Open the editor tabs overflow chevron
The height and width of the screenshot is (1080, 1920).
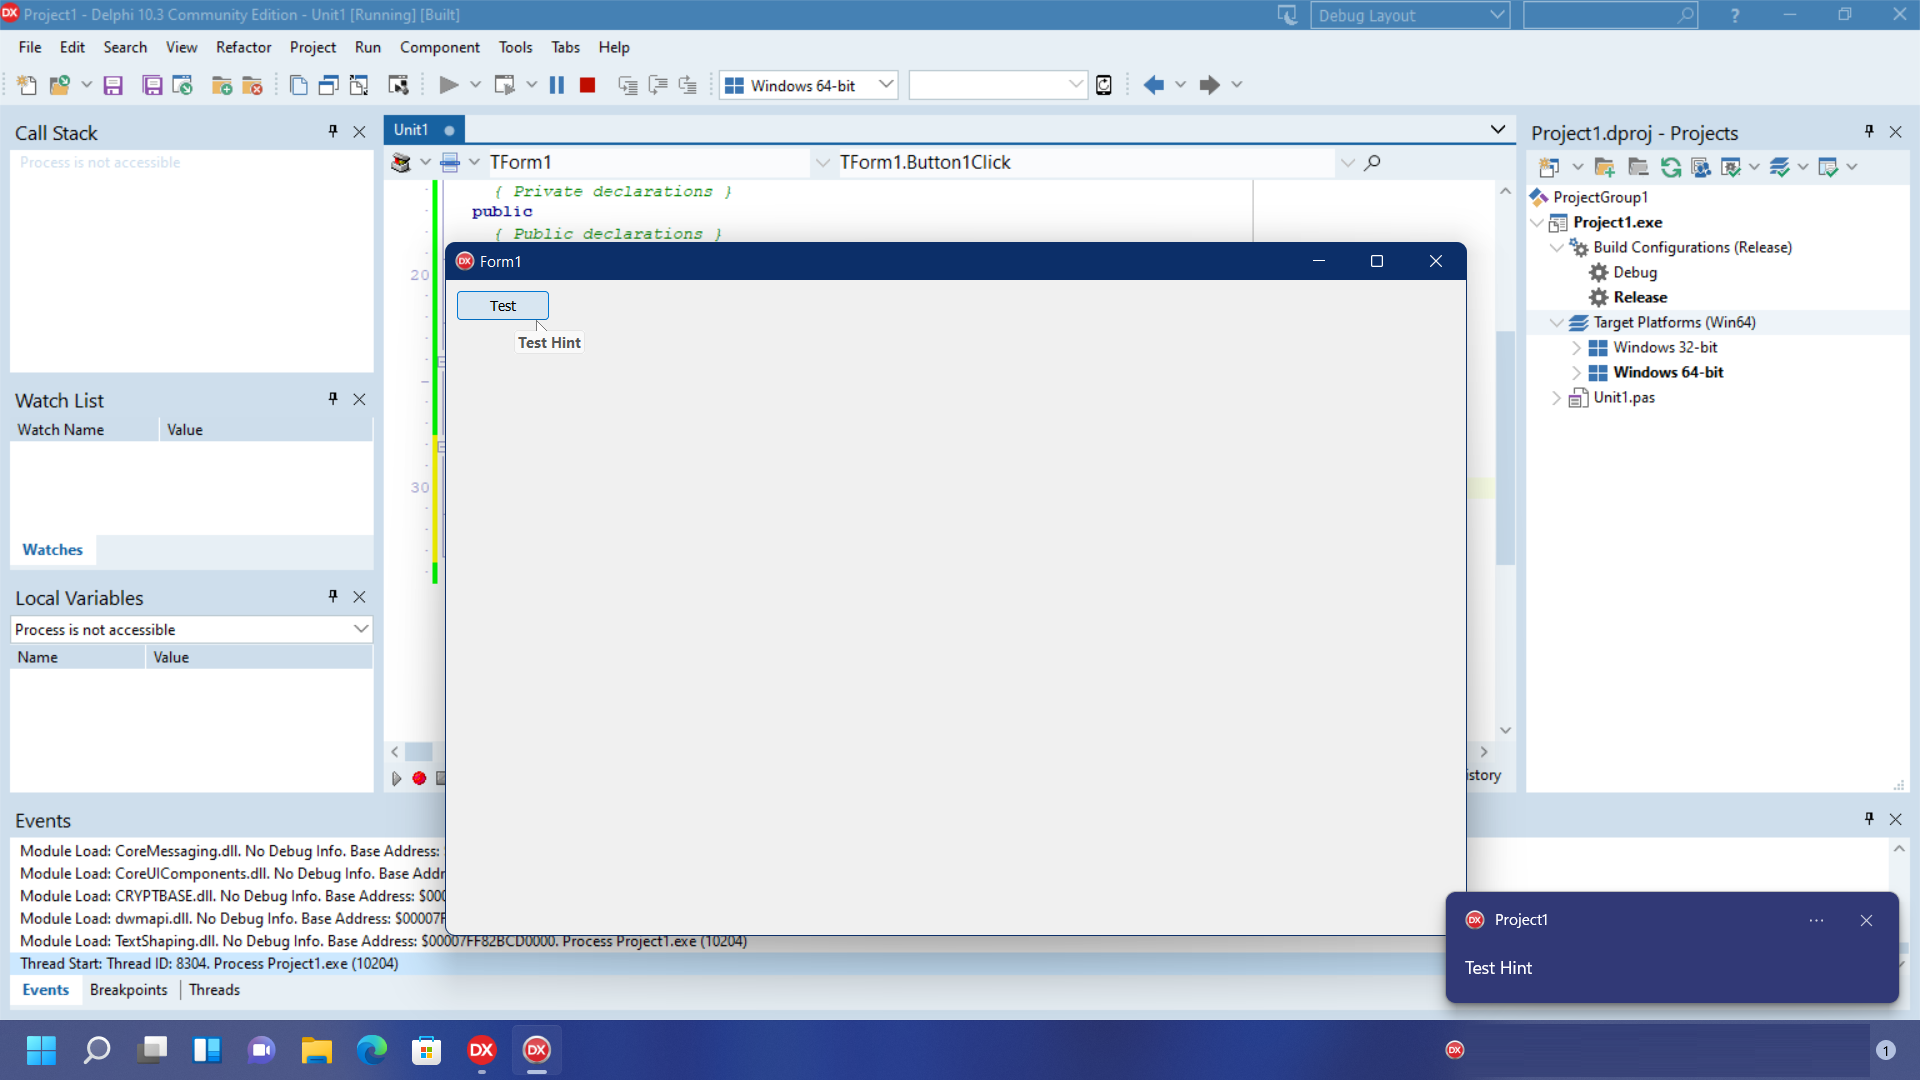[1497, 129]
